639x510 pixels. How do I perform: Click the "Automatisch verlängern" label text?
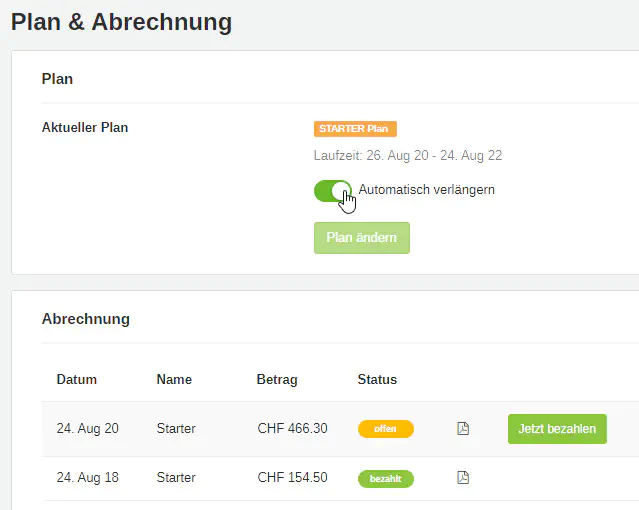pyautogui.click(x=426, y=190)
